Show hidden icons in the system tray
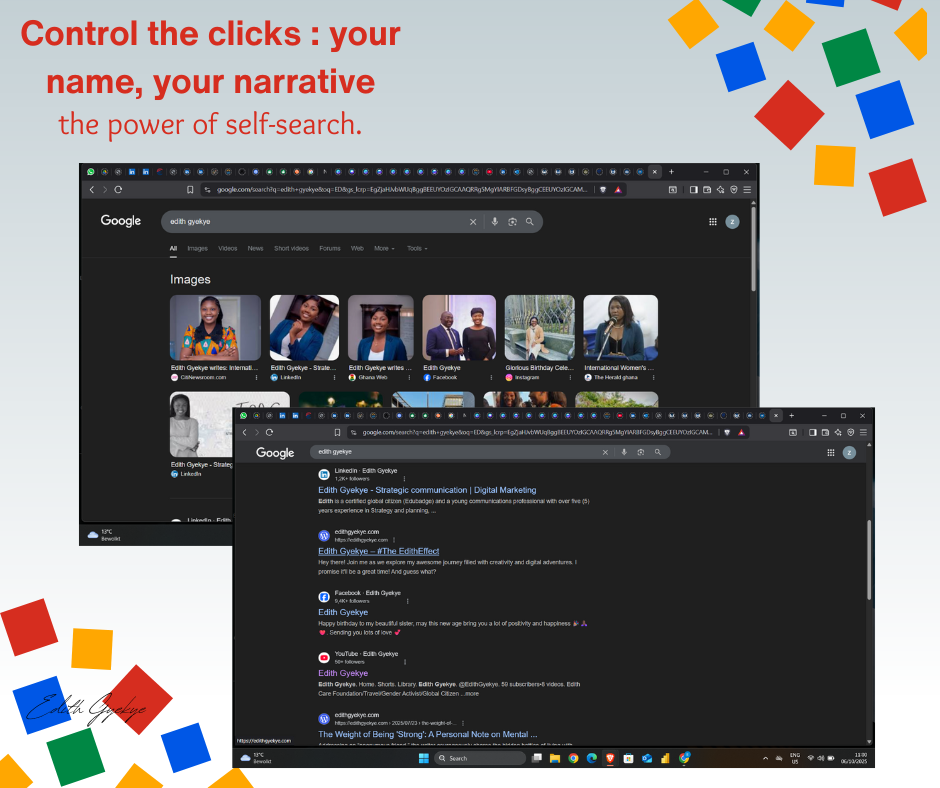This screenshot has height=788, width=940. click(x=765, y=758)
